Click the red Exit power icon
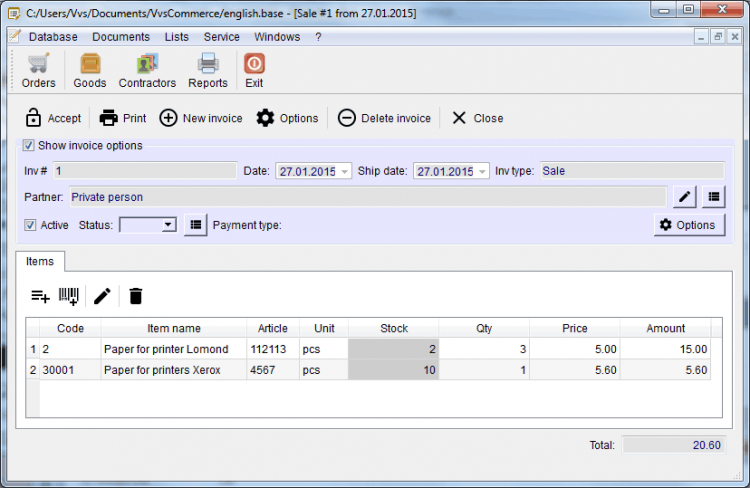The width and height of the screenshot is (750, 488). point(254,64)
